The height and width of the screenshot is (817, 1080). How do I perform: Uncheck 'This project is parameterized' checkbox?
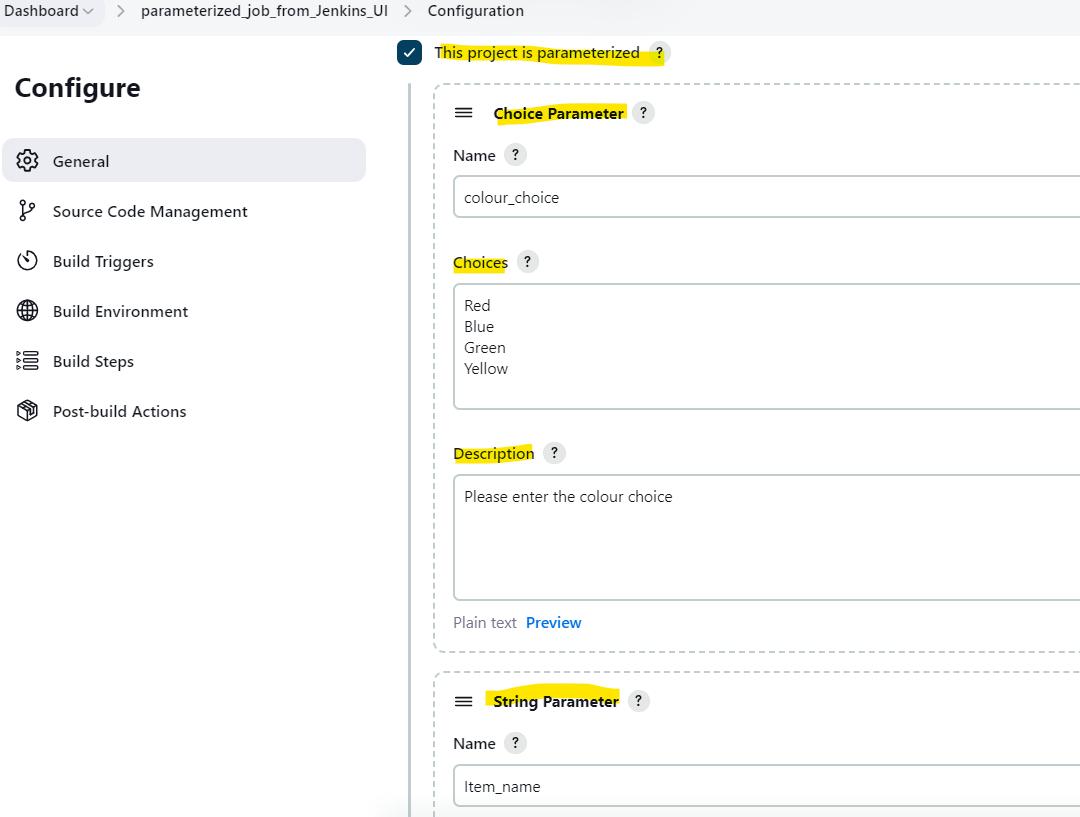(x=409, y=53)
